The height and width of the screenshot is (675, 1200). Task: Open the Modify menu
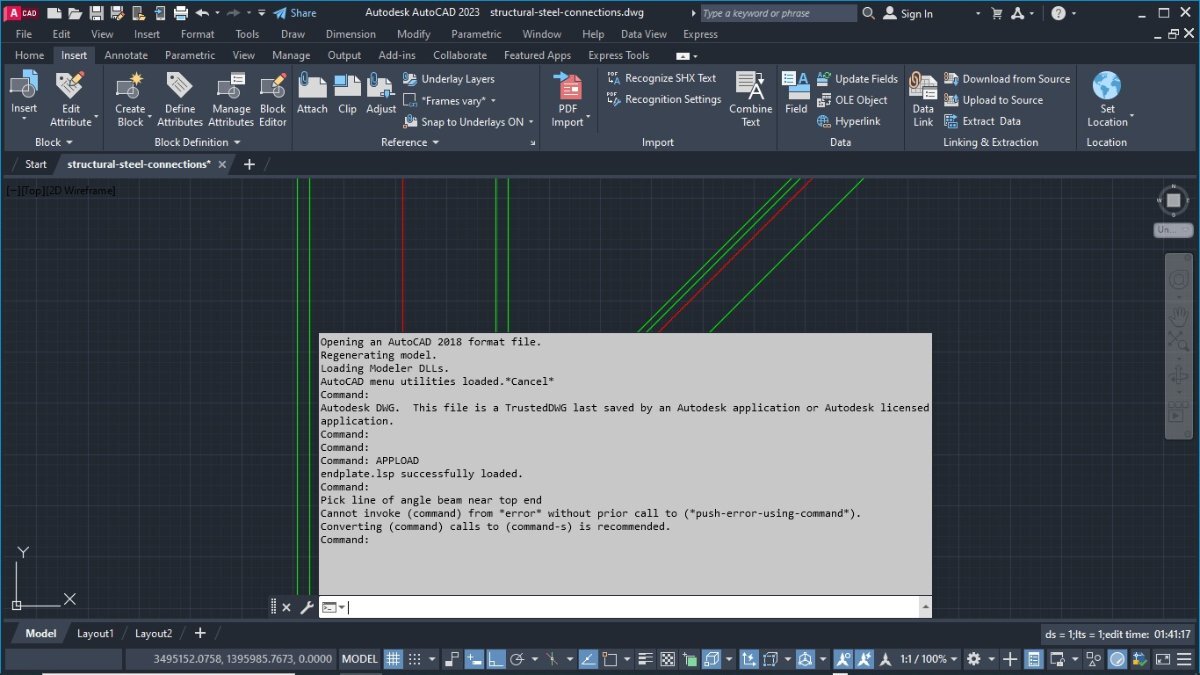413,34
